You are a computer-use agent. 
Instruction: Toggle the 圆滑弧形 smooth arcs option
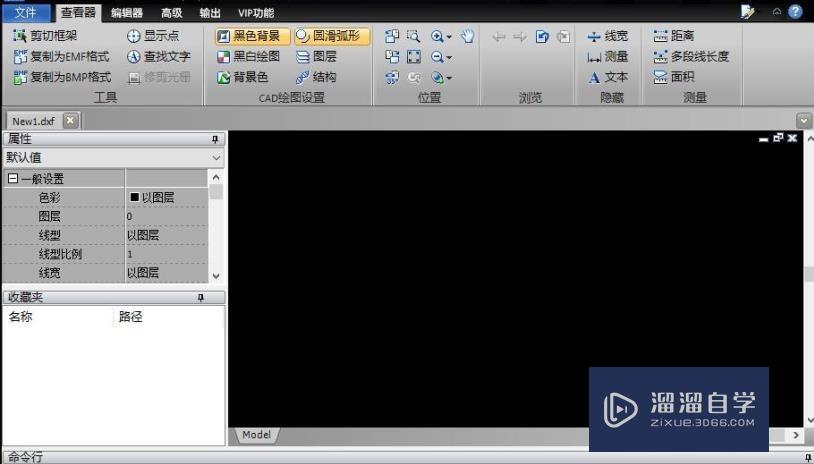pos(332,36)
